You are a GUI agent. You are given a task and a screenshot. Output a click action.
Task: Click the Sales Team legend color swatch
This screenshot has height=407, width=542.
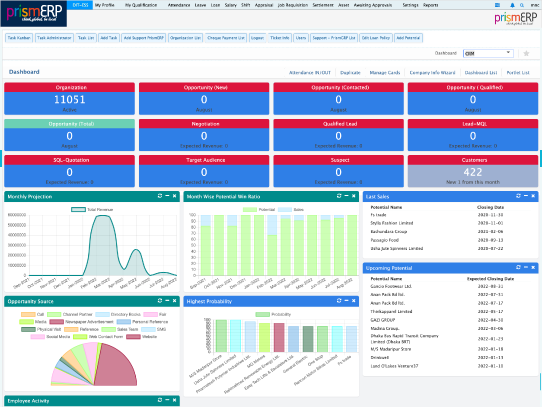click(x=108, y=329)
